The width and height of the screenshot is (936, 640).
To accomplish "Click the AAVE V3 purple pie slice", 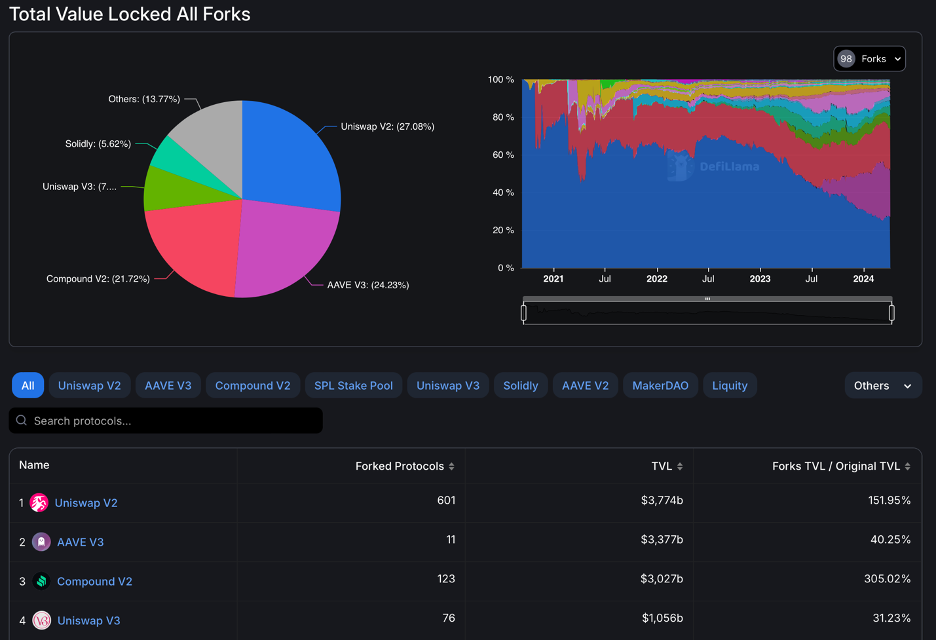I will pos(281,245).
